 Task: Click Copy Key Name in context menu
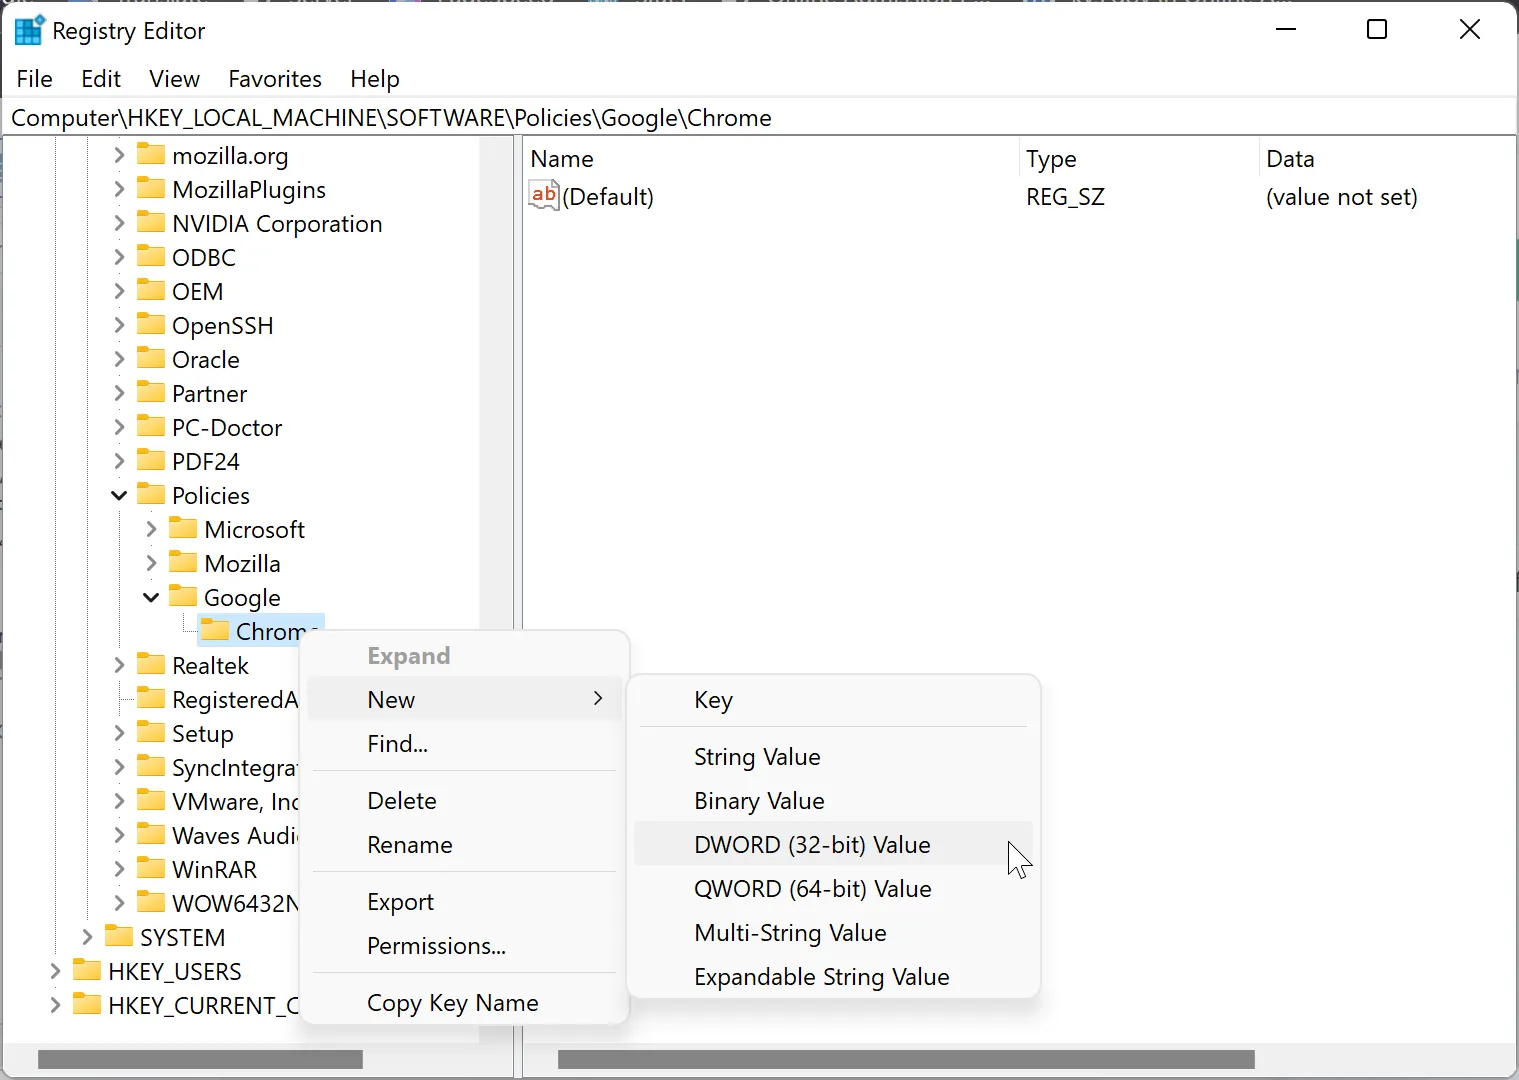pos(452,1003)
